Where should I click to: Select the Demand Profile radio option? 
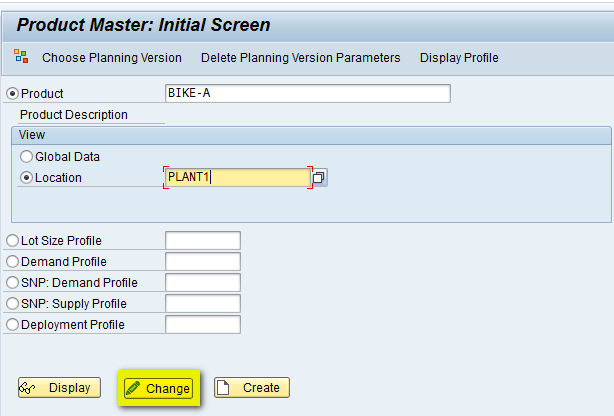click(x=12, y=262)
